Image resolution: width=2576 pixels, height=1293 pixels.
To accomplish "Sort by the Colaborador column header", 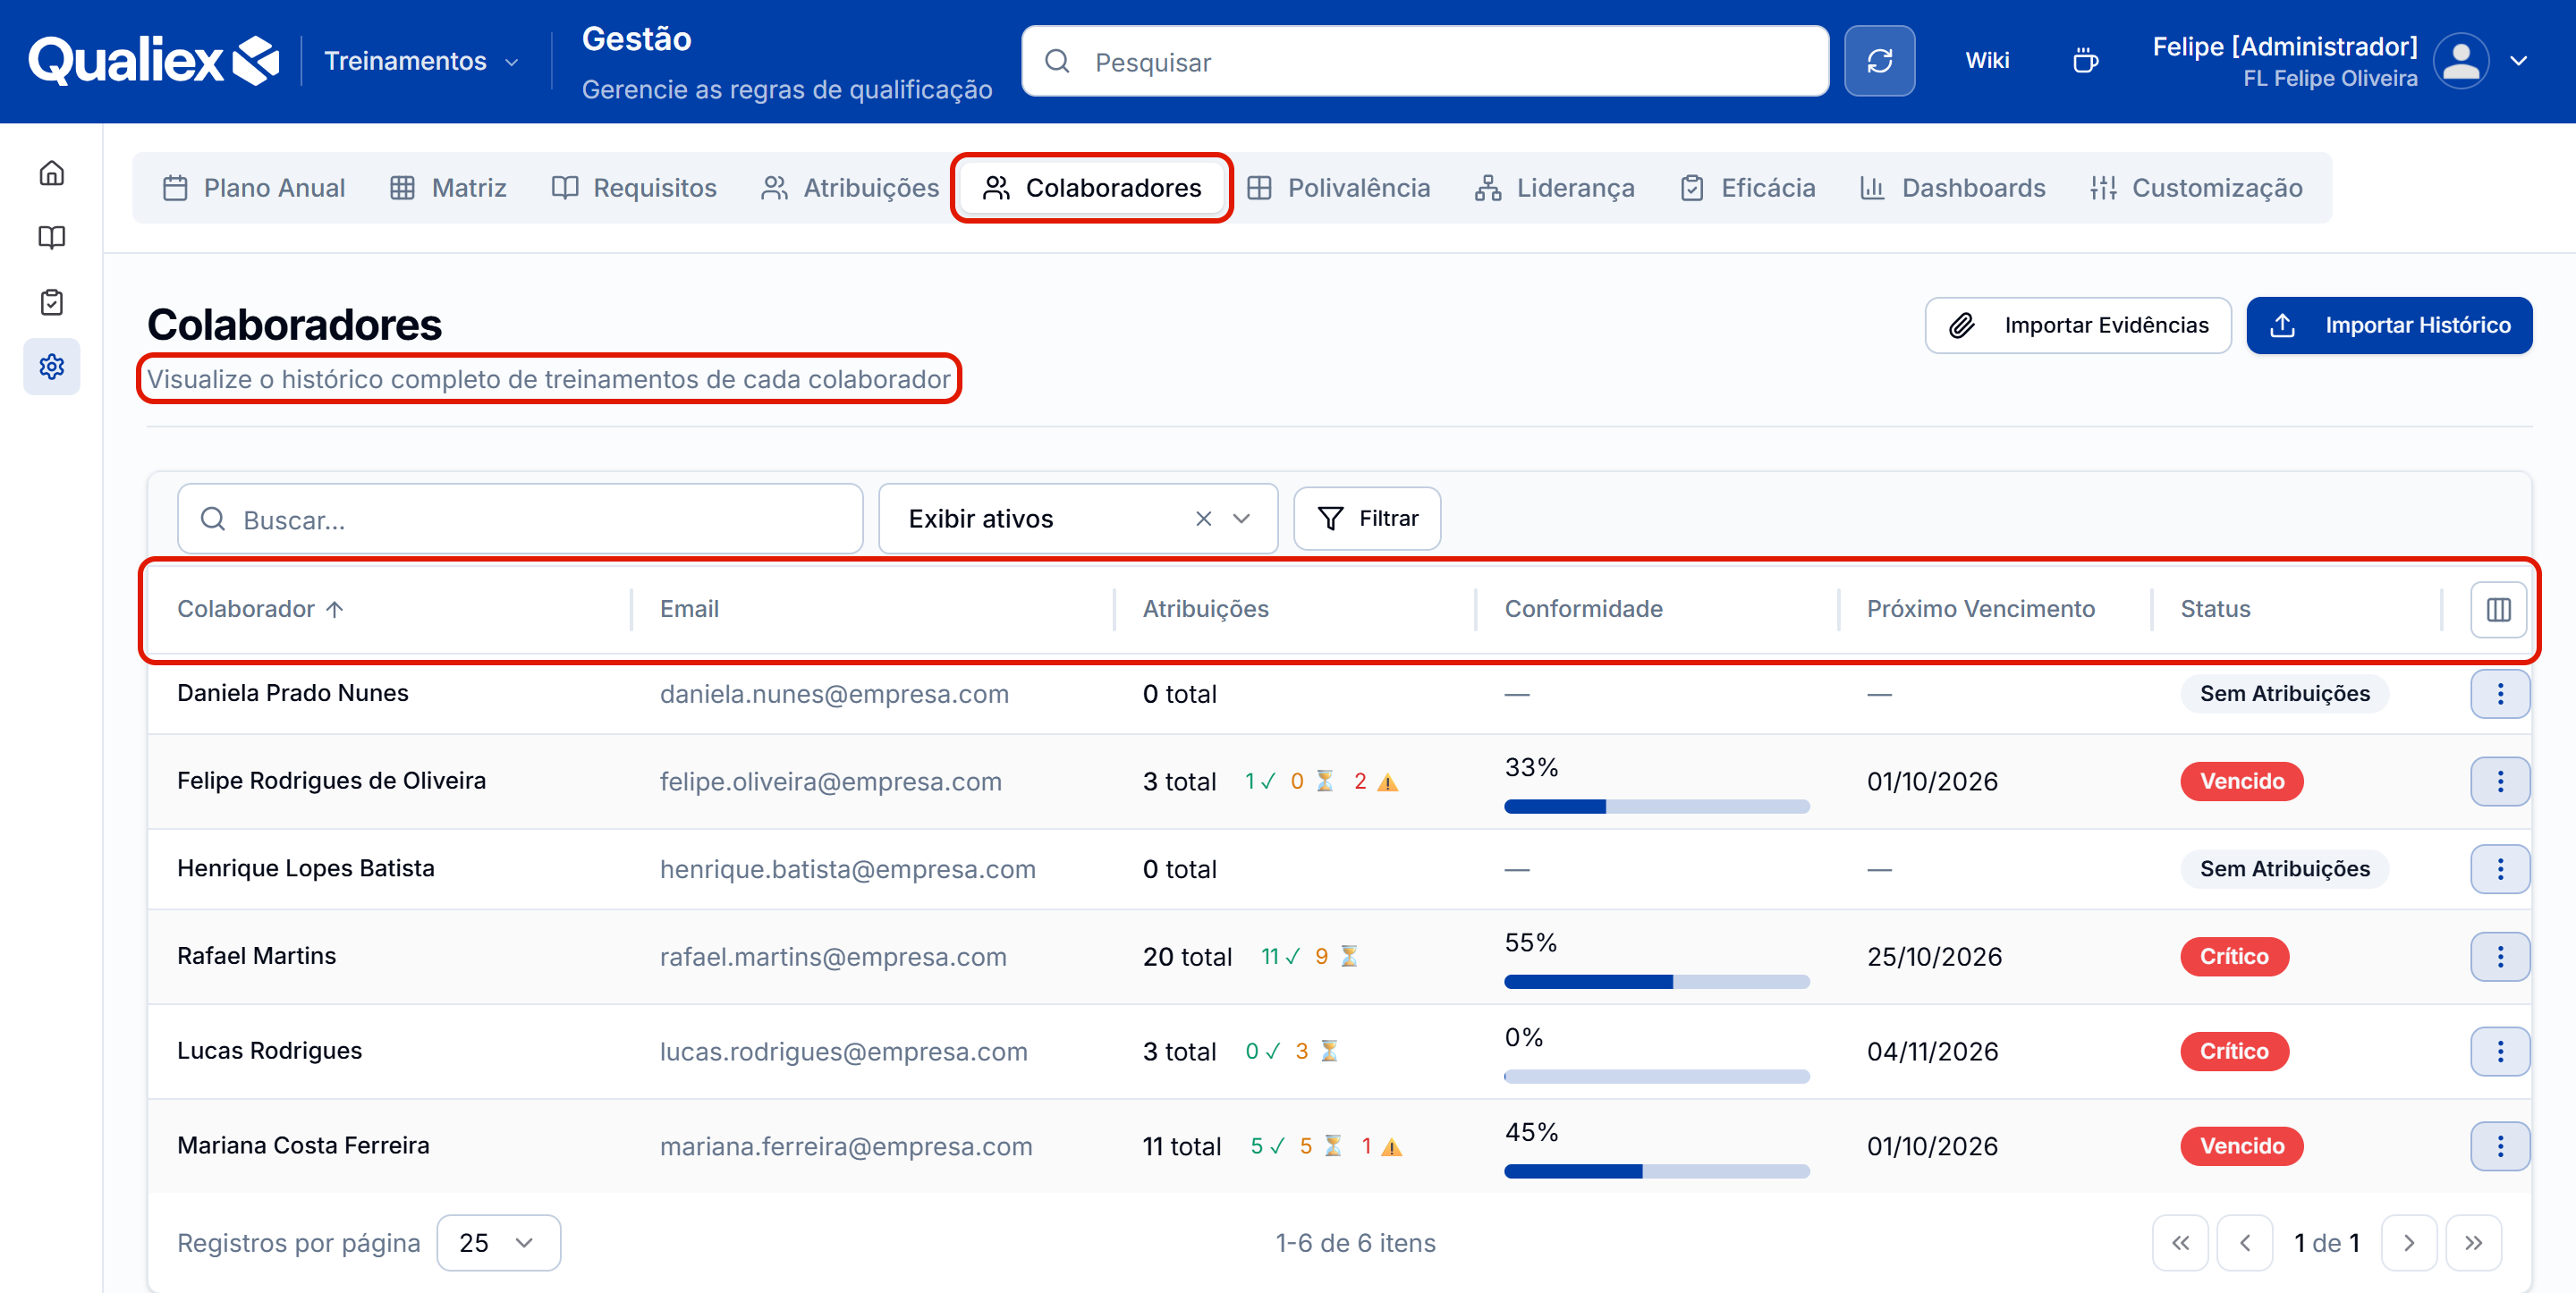I will pyautogui.click(x=260, y=609).
